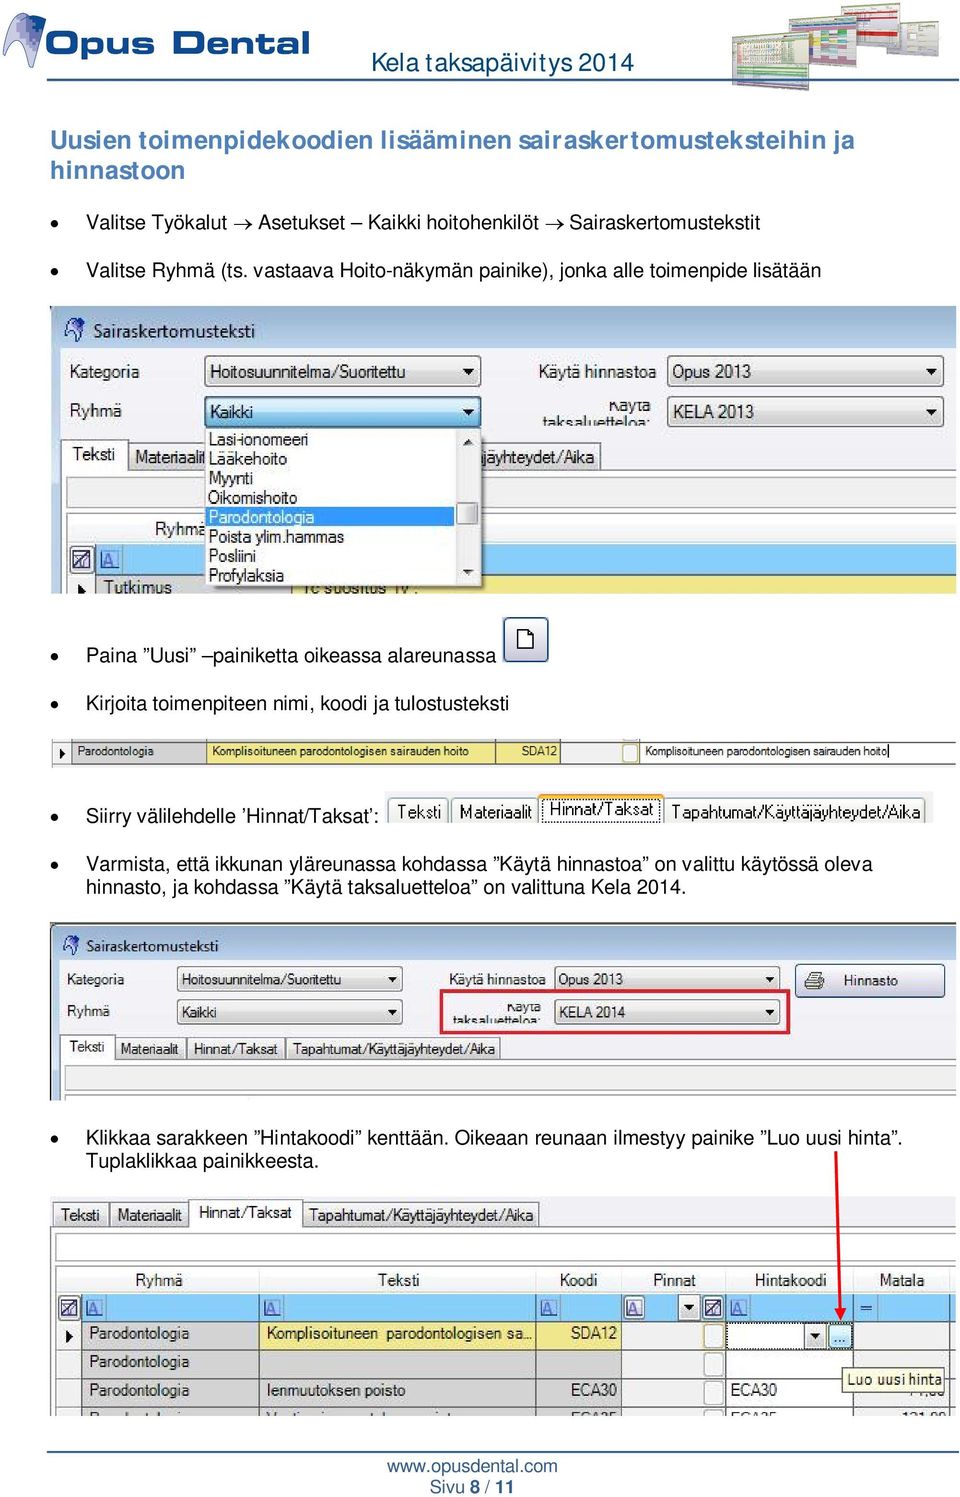Click the row selector arrow beside Tutkimus

(x=81, y=588)
